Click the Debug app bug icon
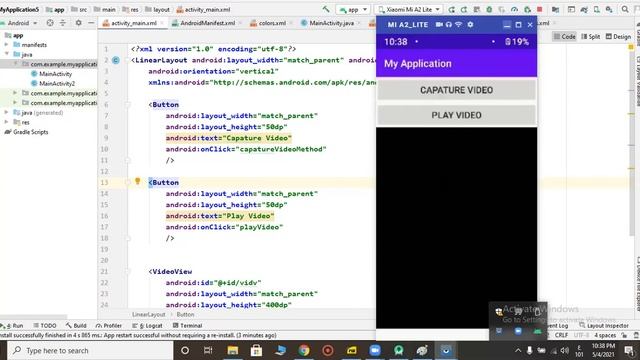The image size is (640, 360). click(489, 9)
